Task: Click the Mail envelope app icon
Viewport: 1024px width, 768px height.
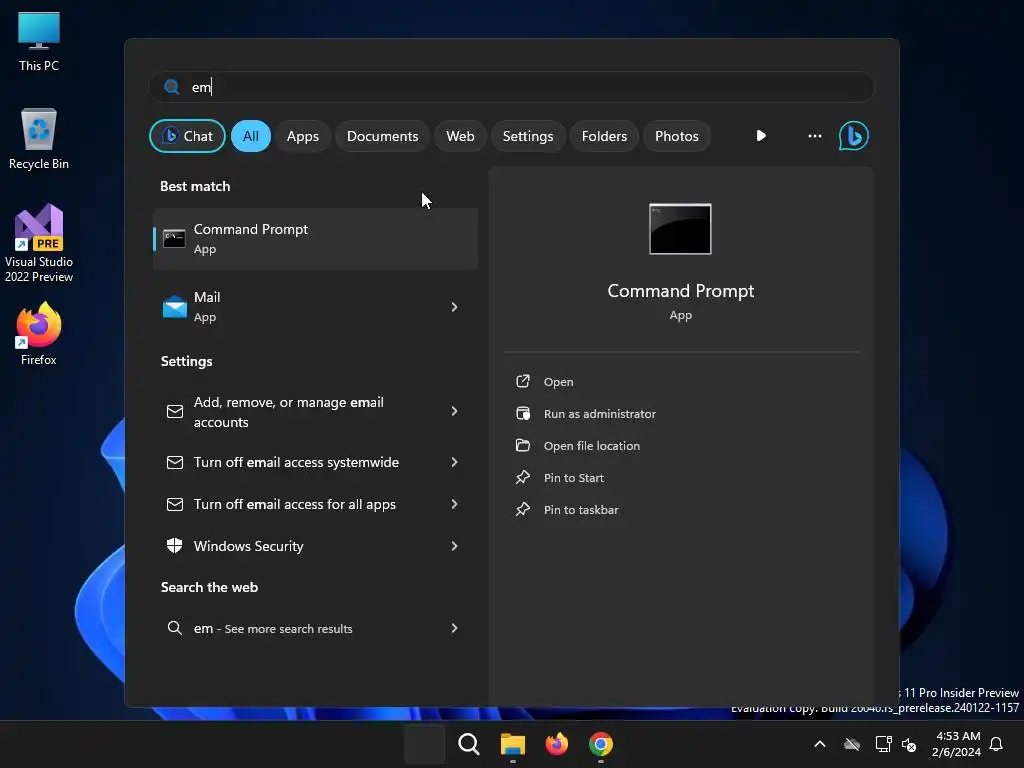Action: click(174, 307)
